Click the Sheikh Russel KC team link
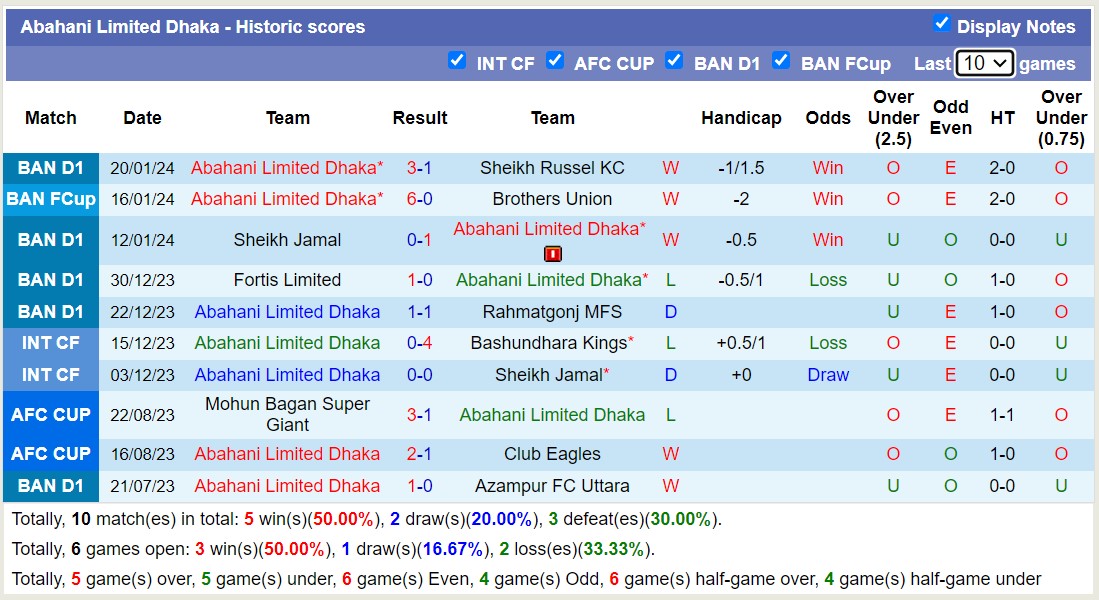This screenshot has width=1099, height=600. click(x=553, y=167)
